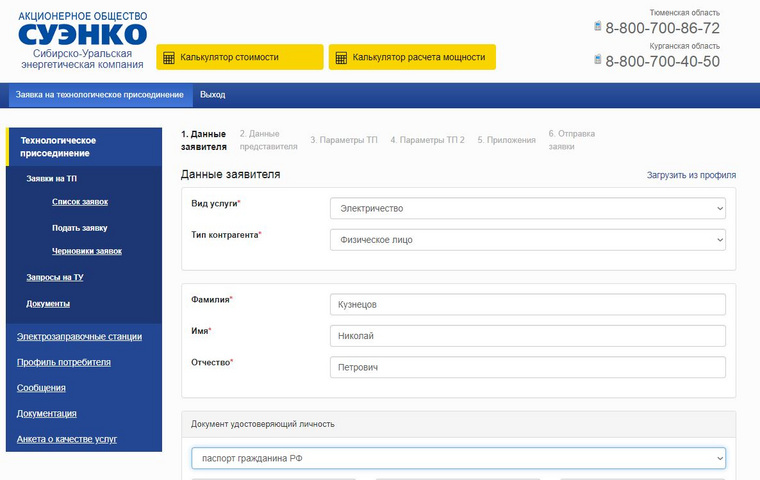This screenshot has width=760, height=480.
Task: Click the calculator icon beside Калькулятор расчета мощности
Action: point(341,58)
